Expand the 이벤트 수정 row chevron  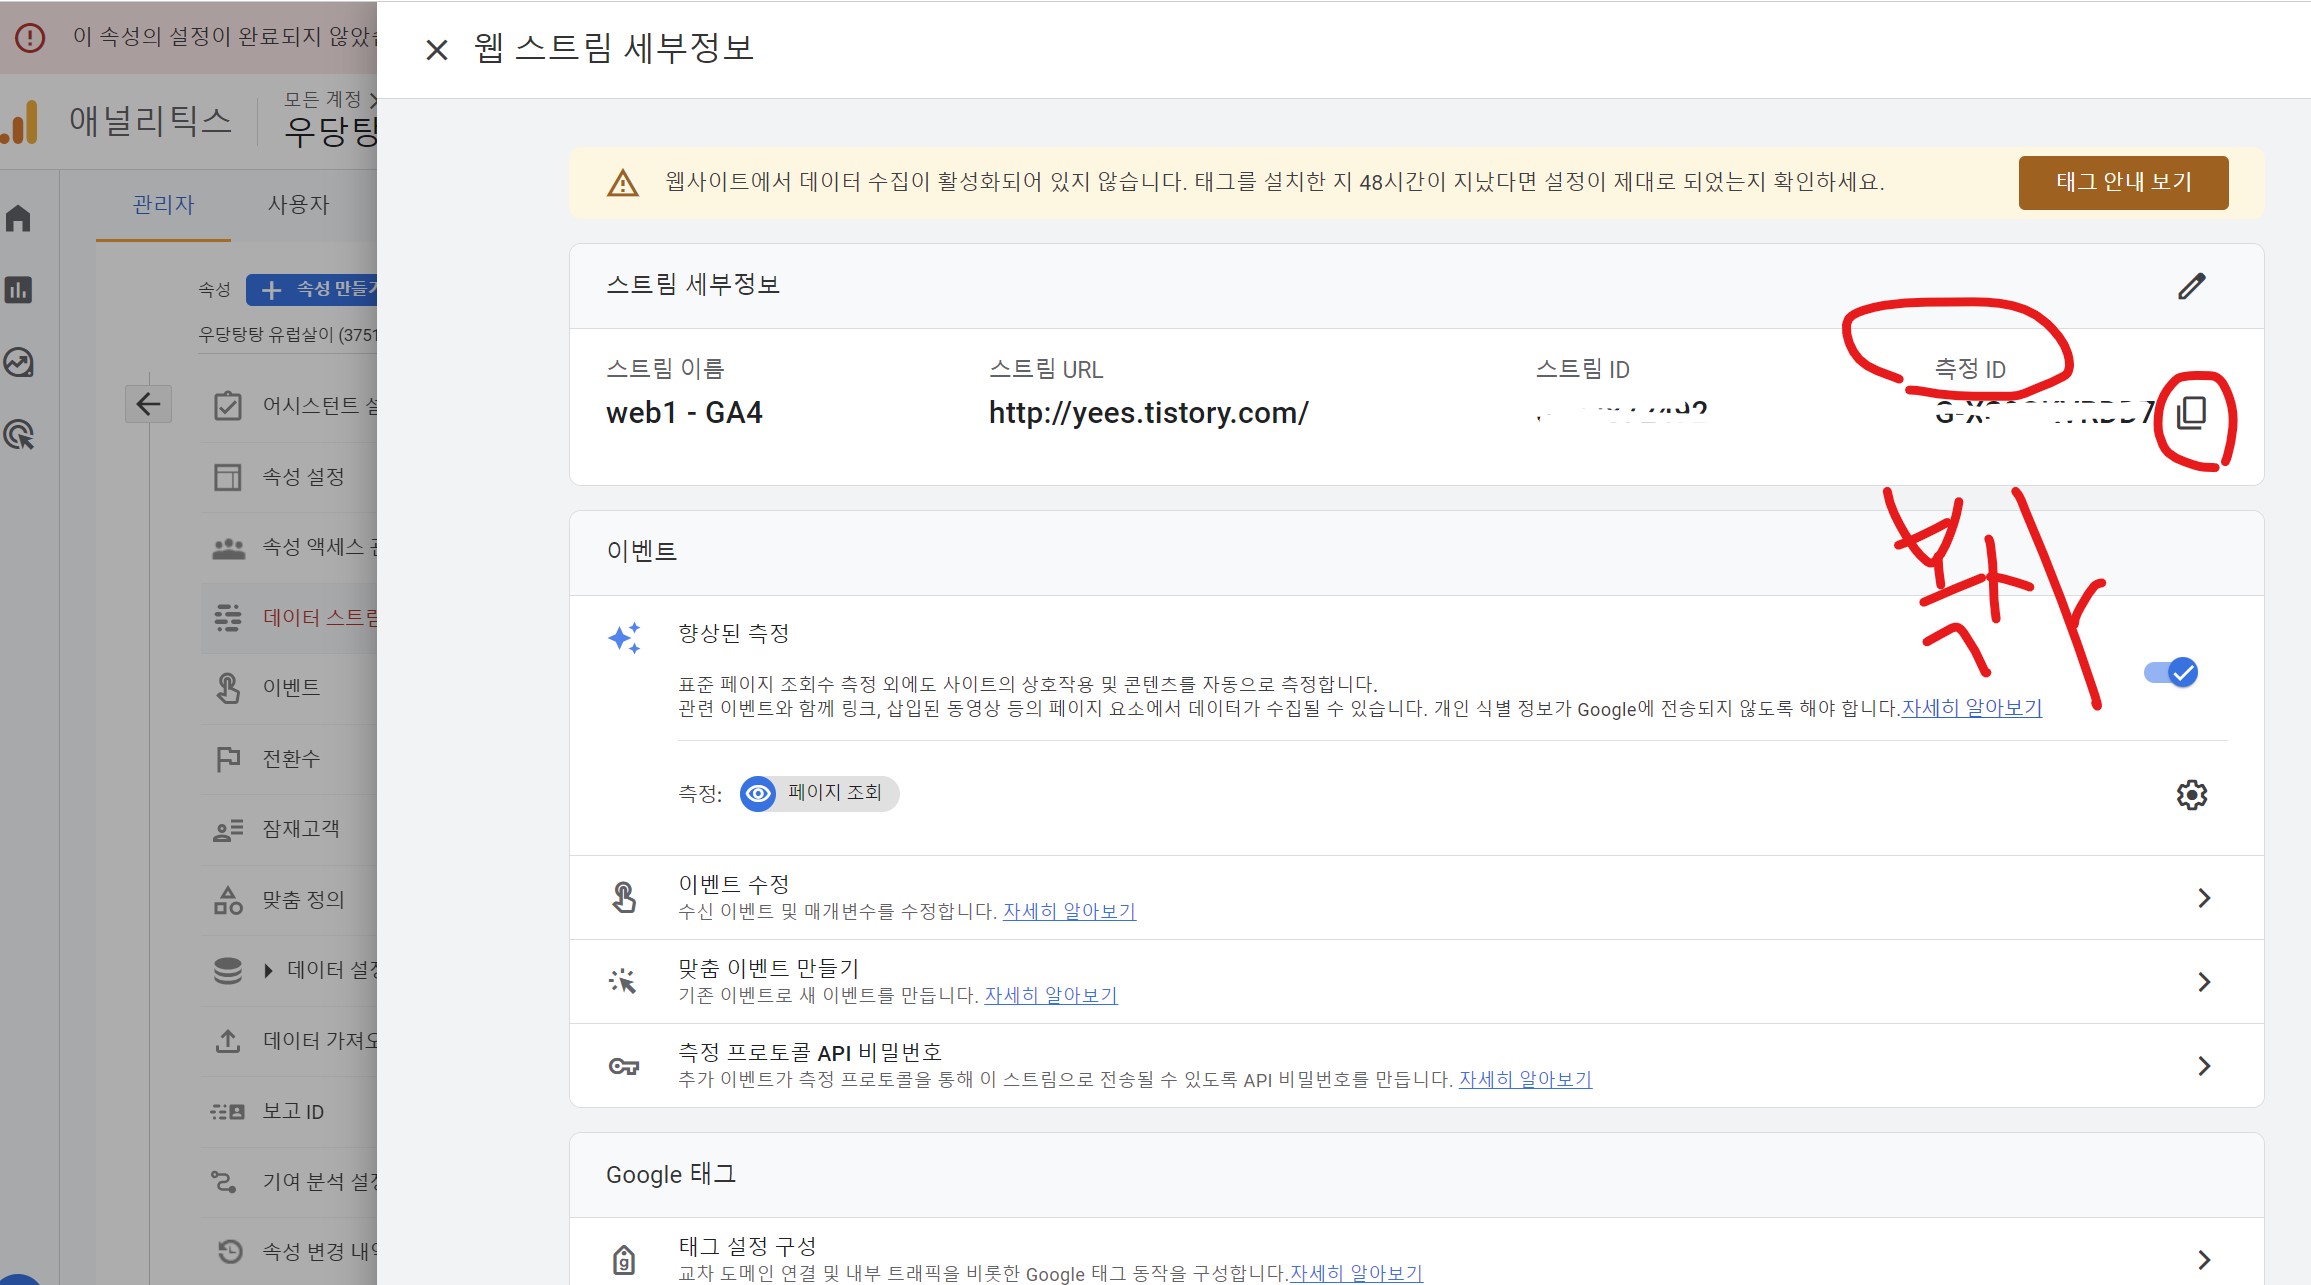pyautogui.click(x=2203, y=898)
